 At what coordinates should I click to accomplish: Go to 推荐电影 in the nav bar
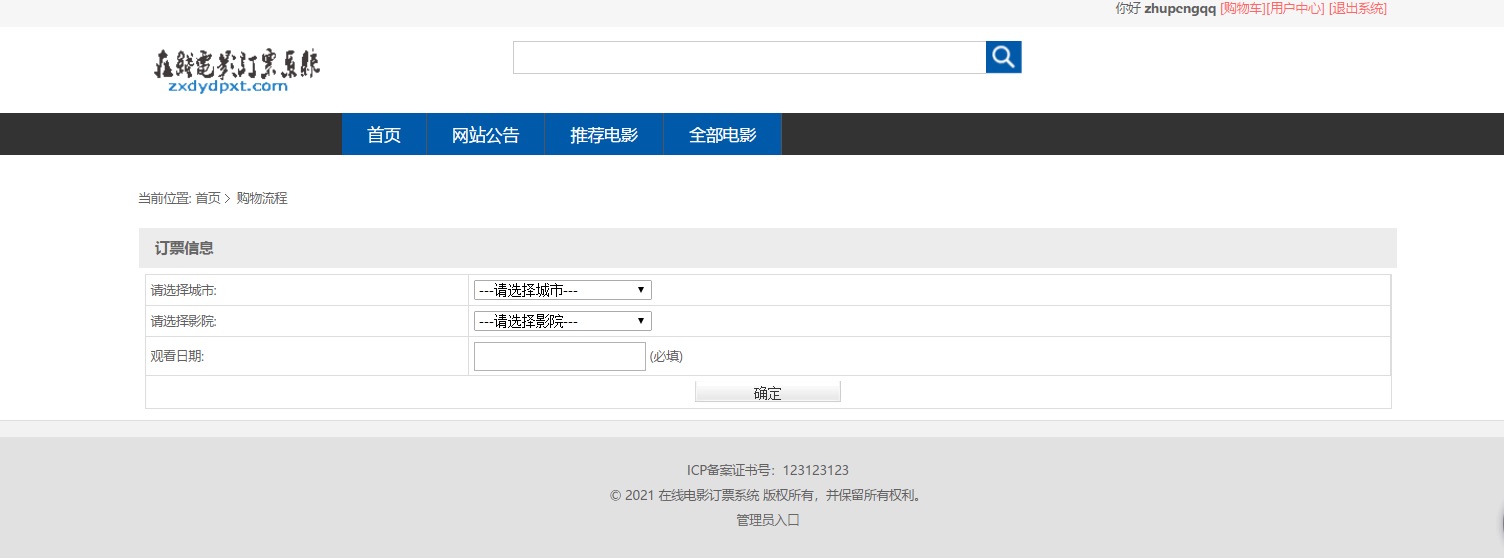click(x=604, y=135)
